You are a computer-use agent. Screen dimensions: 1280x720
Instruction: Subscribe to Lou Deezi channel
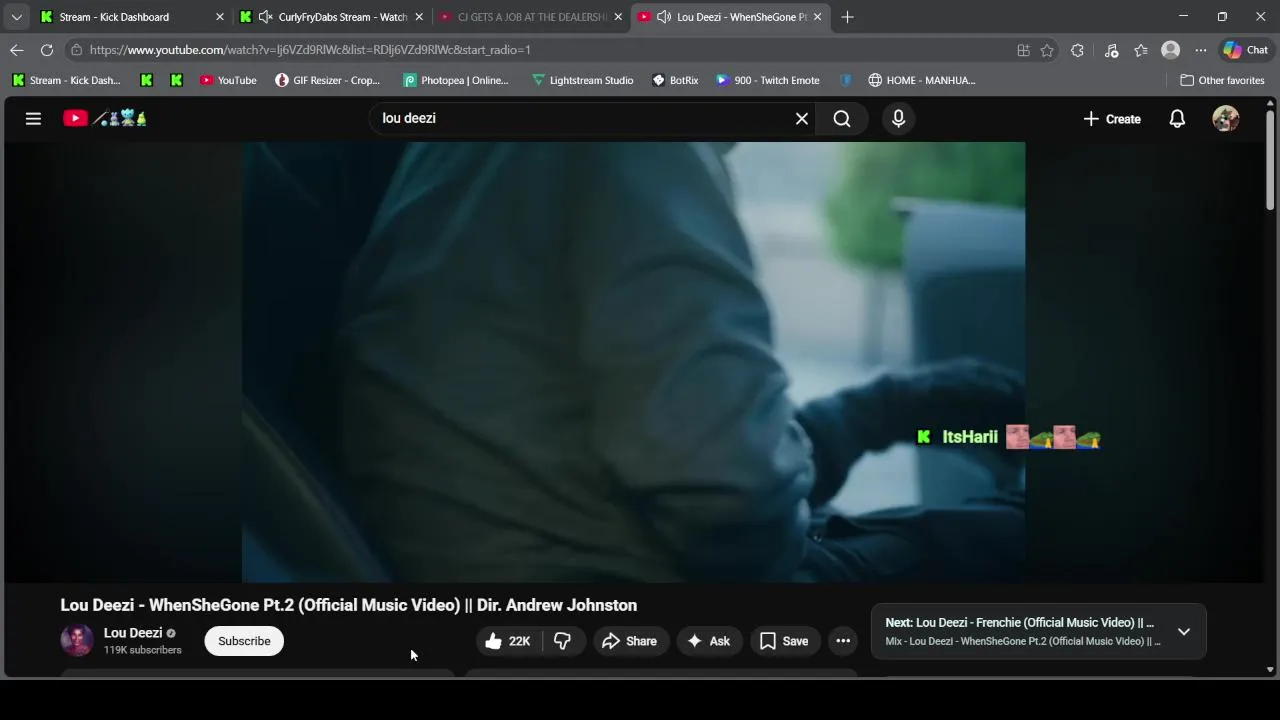244,641
